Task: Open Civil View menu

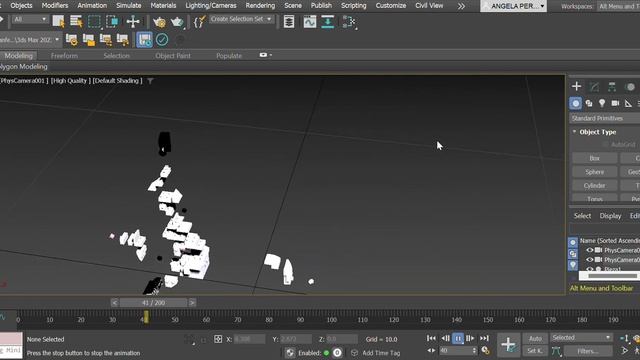Action: [x=429, y=6]
